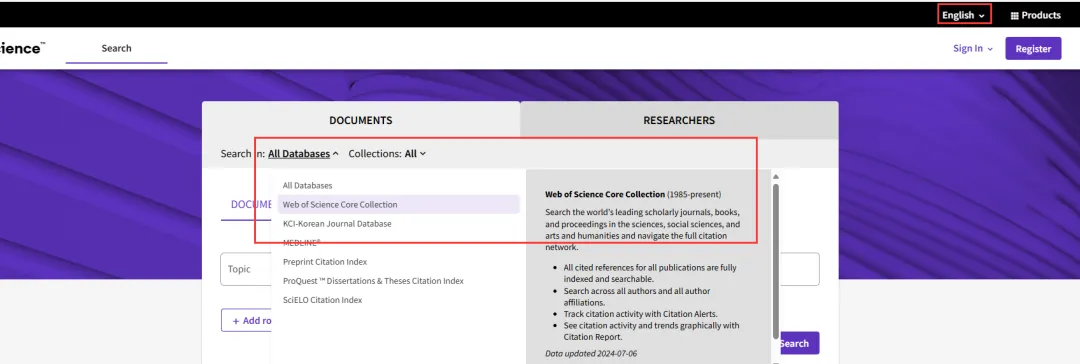Select Web of Science Core Collection option
The width and height of the screenshot is (1080, 364).
click(x=398, y=204)
